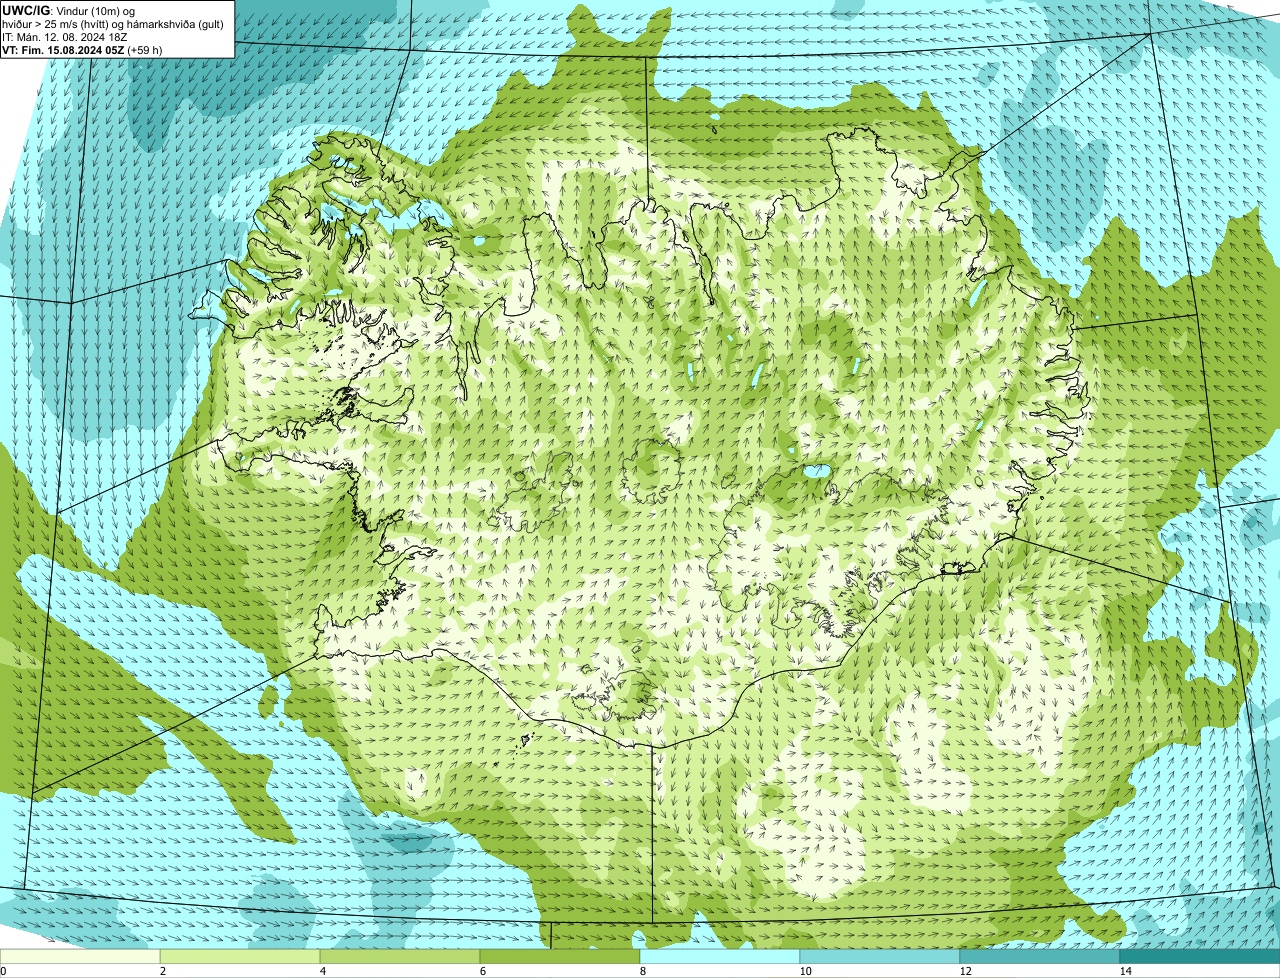
Task: Click the light green 2–4 m/s legend swatch
Action: pyautogui.click(x=241, y=956)
